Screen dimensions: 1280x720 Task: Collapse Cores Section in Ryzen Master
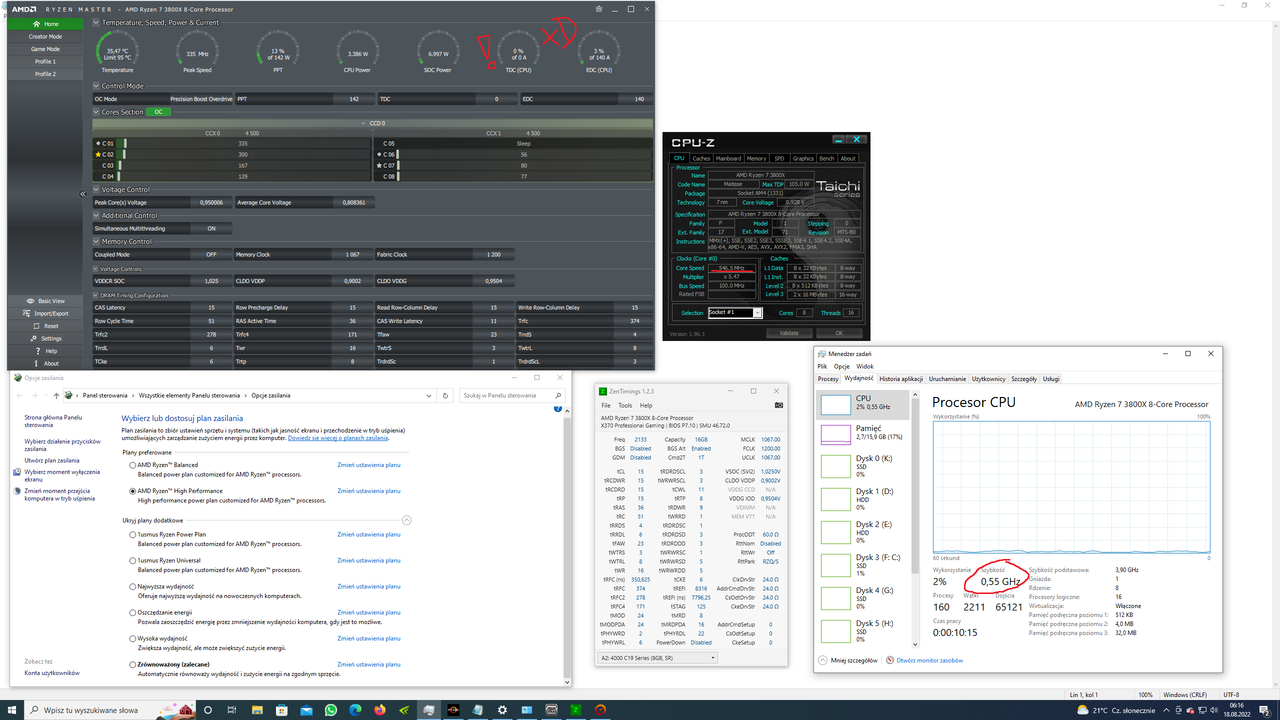96,112
